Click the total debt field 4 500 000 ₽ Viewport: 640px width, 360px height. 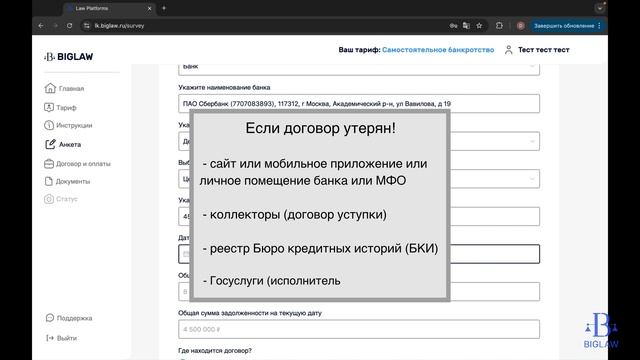pos(359,329)
